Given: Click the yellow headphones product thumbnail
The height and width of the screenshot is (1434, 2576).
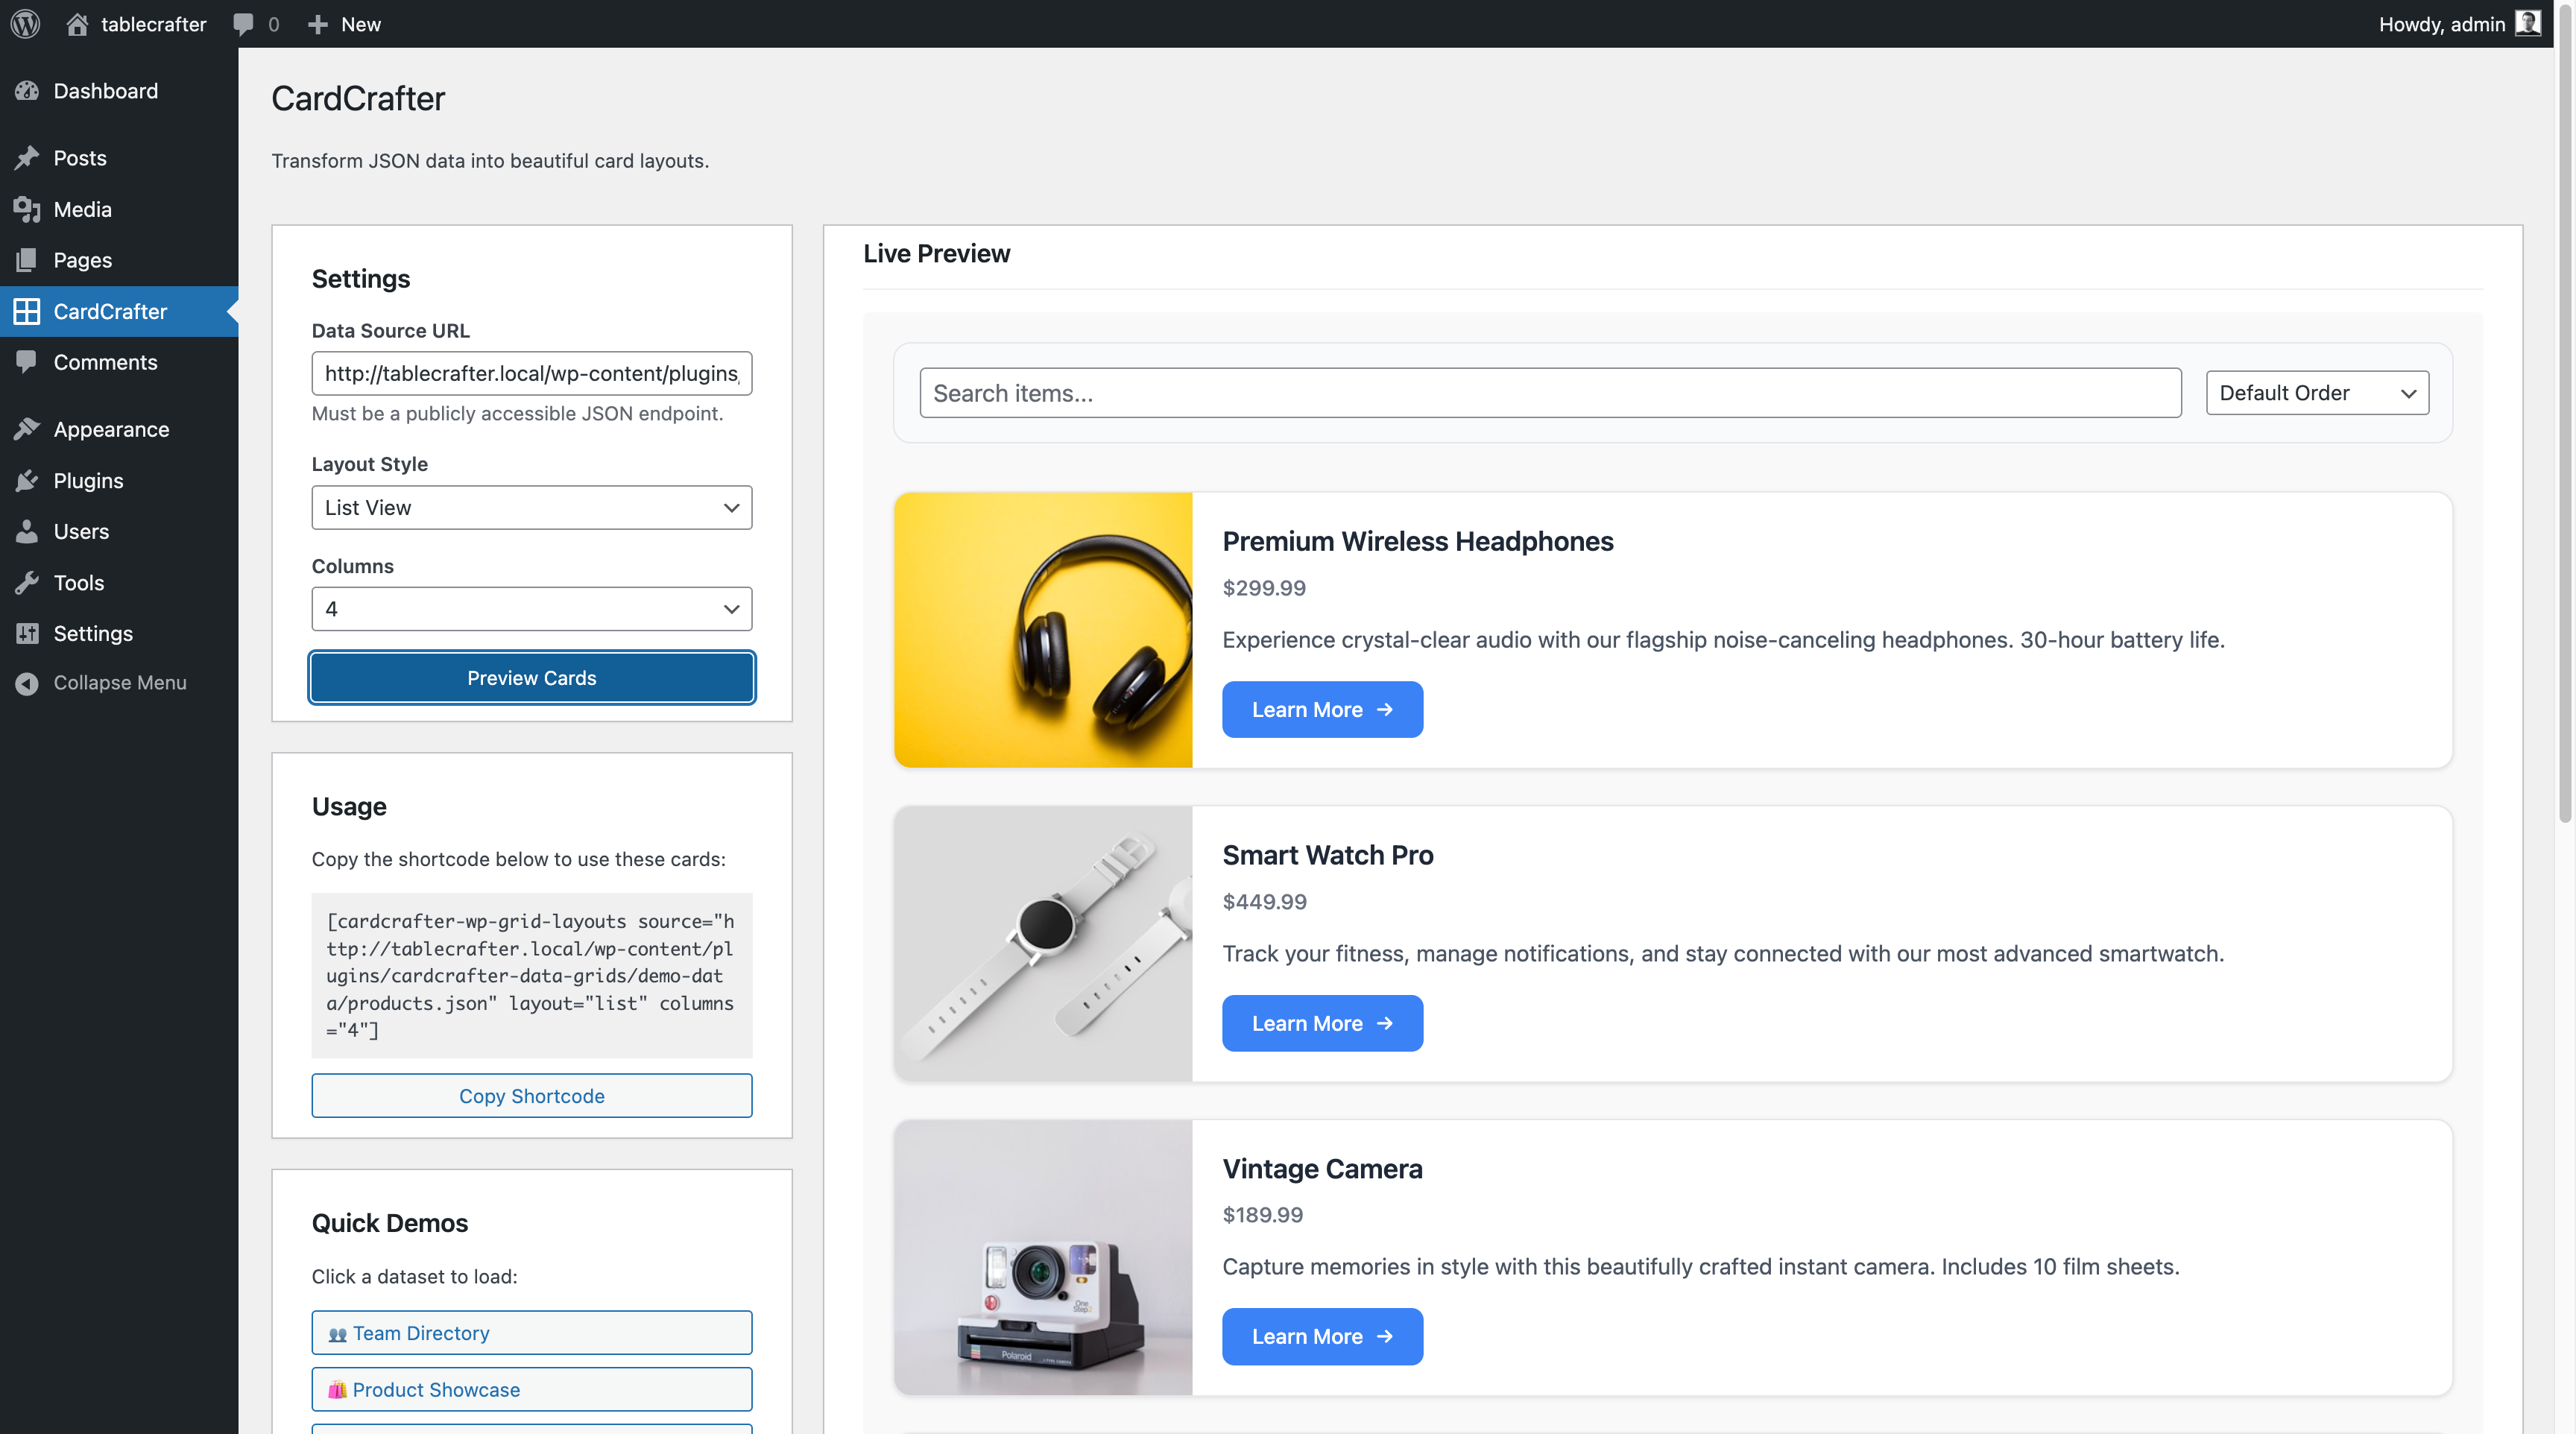Looking at the screenshot, I should tap(1043, 630).
